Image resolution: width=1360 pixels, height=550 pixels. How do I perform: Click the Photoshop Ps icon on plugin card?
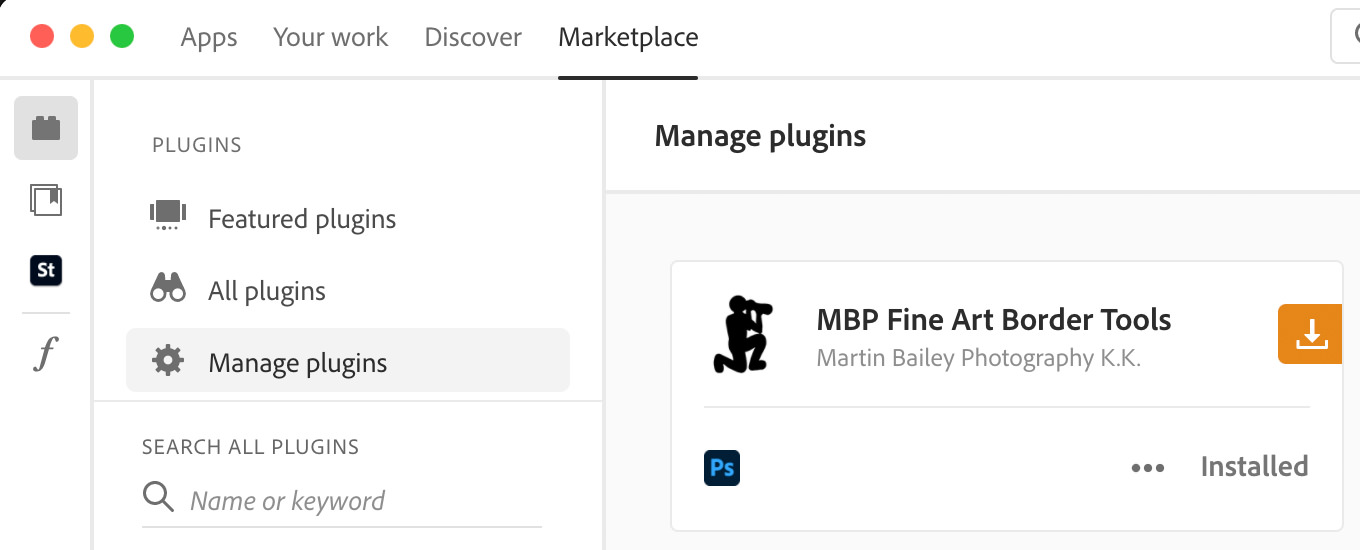pyautogui.click(x=722, y=467)
